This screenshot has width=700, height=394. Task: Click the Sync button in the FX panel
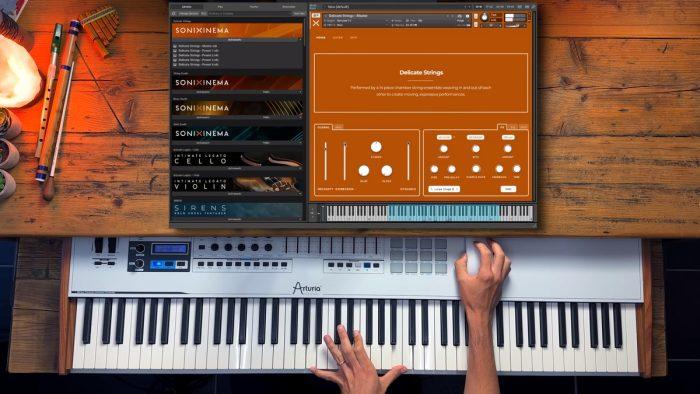click(508, 189)
